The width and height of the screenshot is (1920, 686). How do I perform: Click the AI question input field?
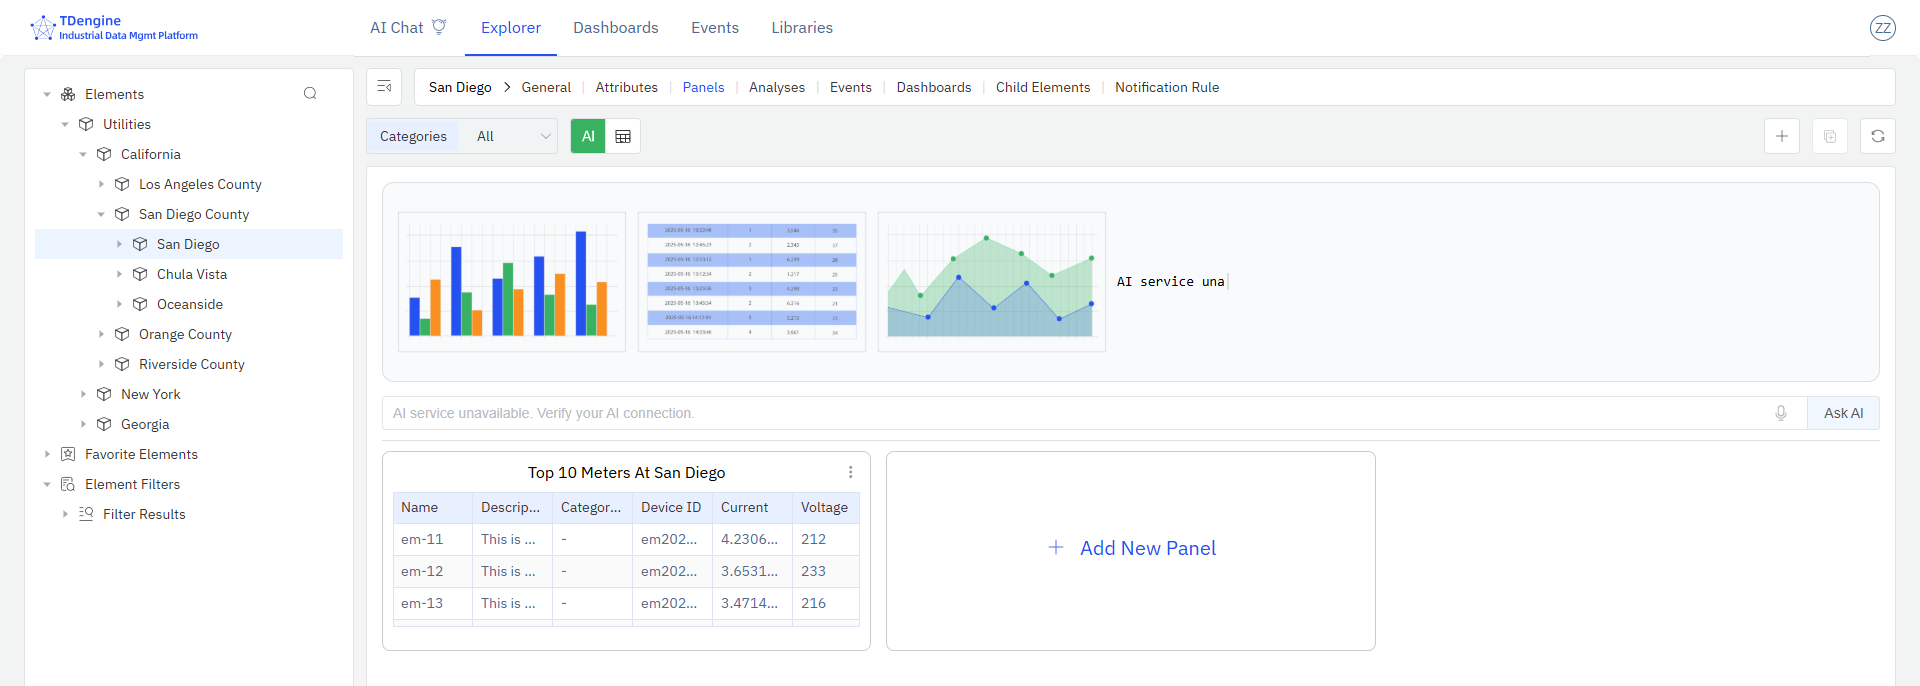1070,413
